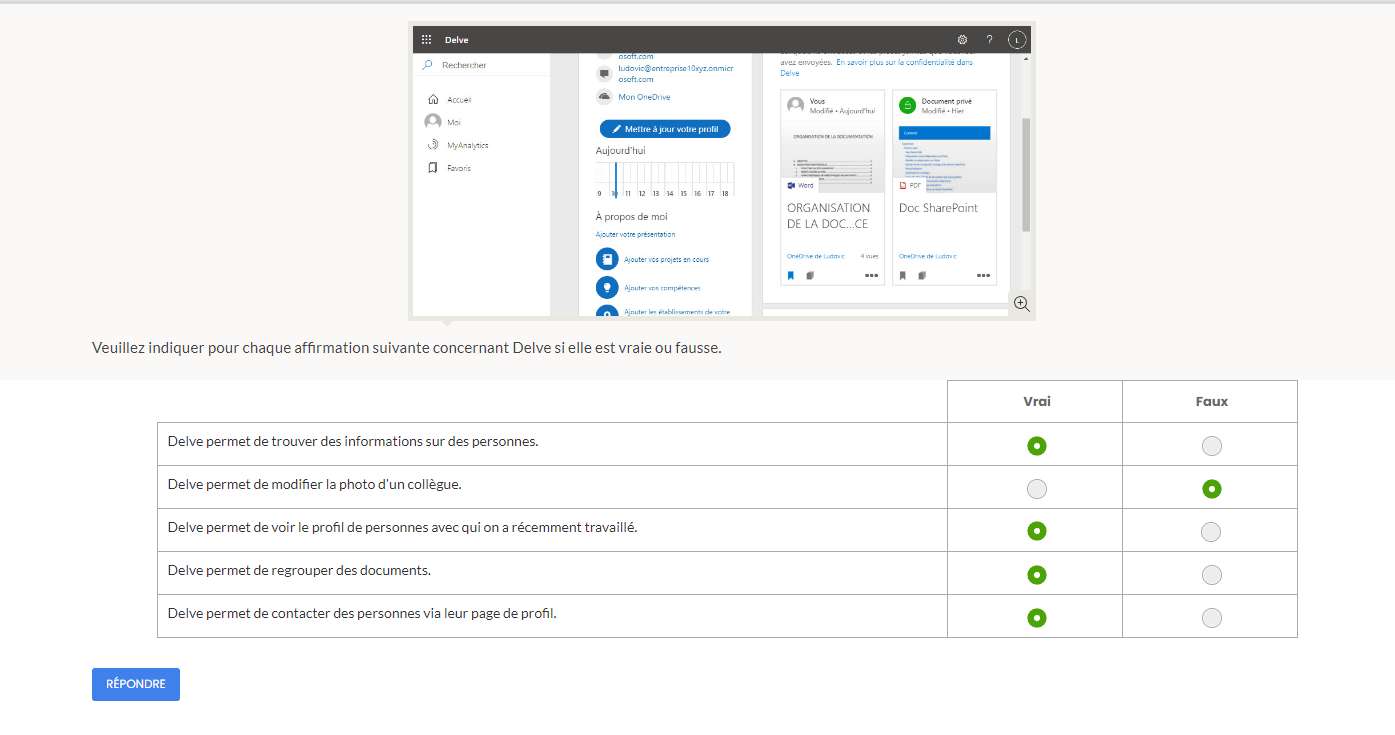
Task: Click the board icon on Doc SharePoint card
Action: pyautogui.click(x=922, y=275)
